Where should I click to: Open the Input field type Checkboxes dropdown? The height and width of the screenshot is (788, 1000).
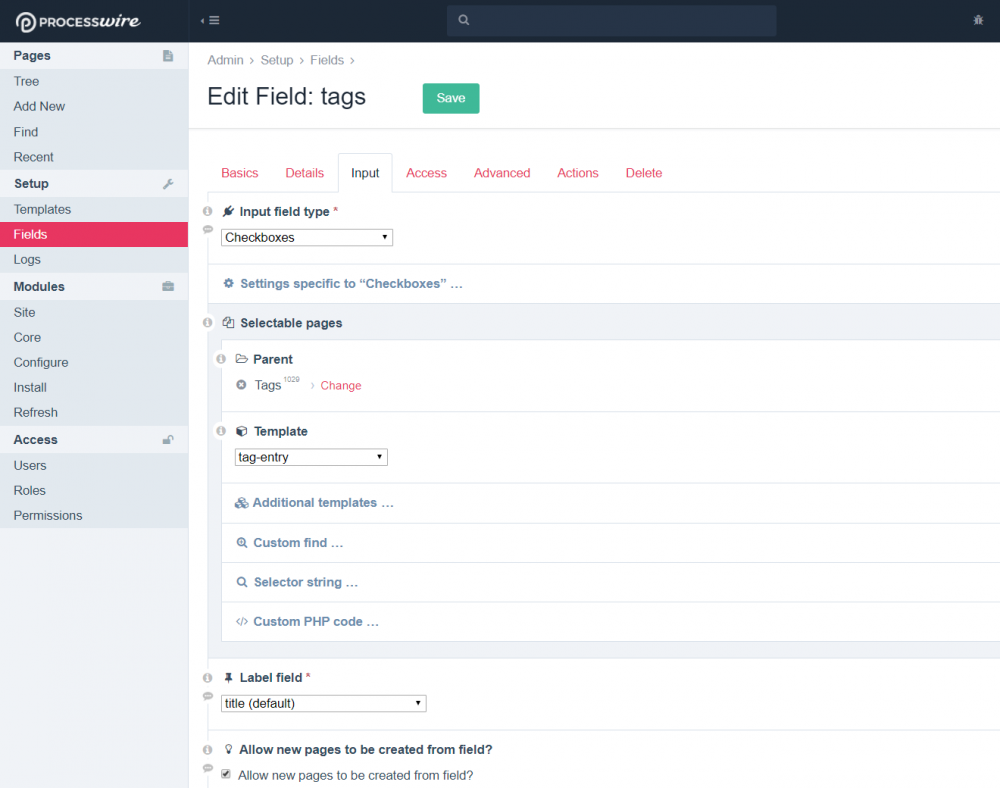click(x=307, y=238)
